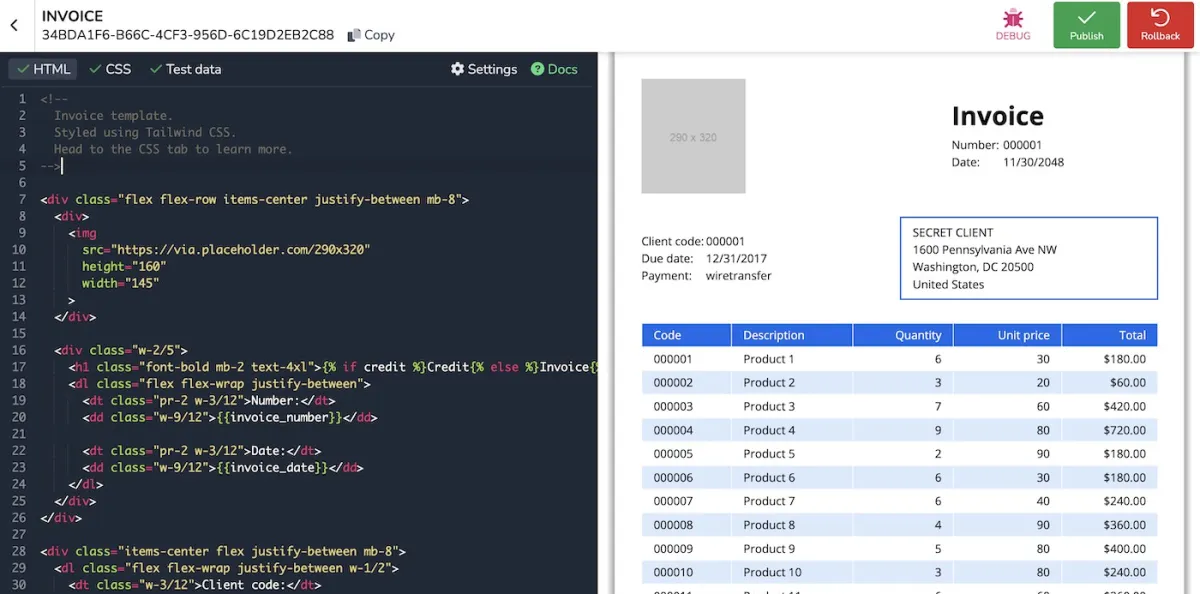Switch to the HTML tab
This screenshot has width=1200, height=594.
pyautogui.click(x=43, y=69)
